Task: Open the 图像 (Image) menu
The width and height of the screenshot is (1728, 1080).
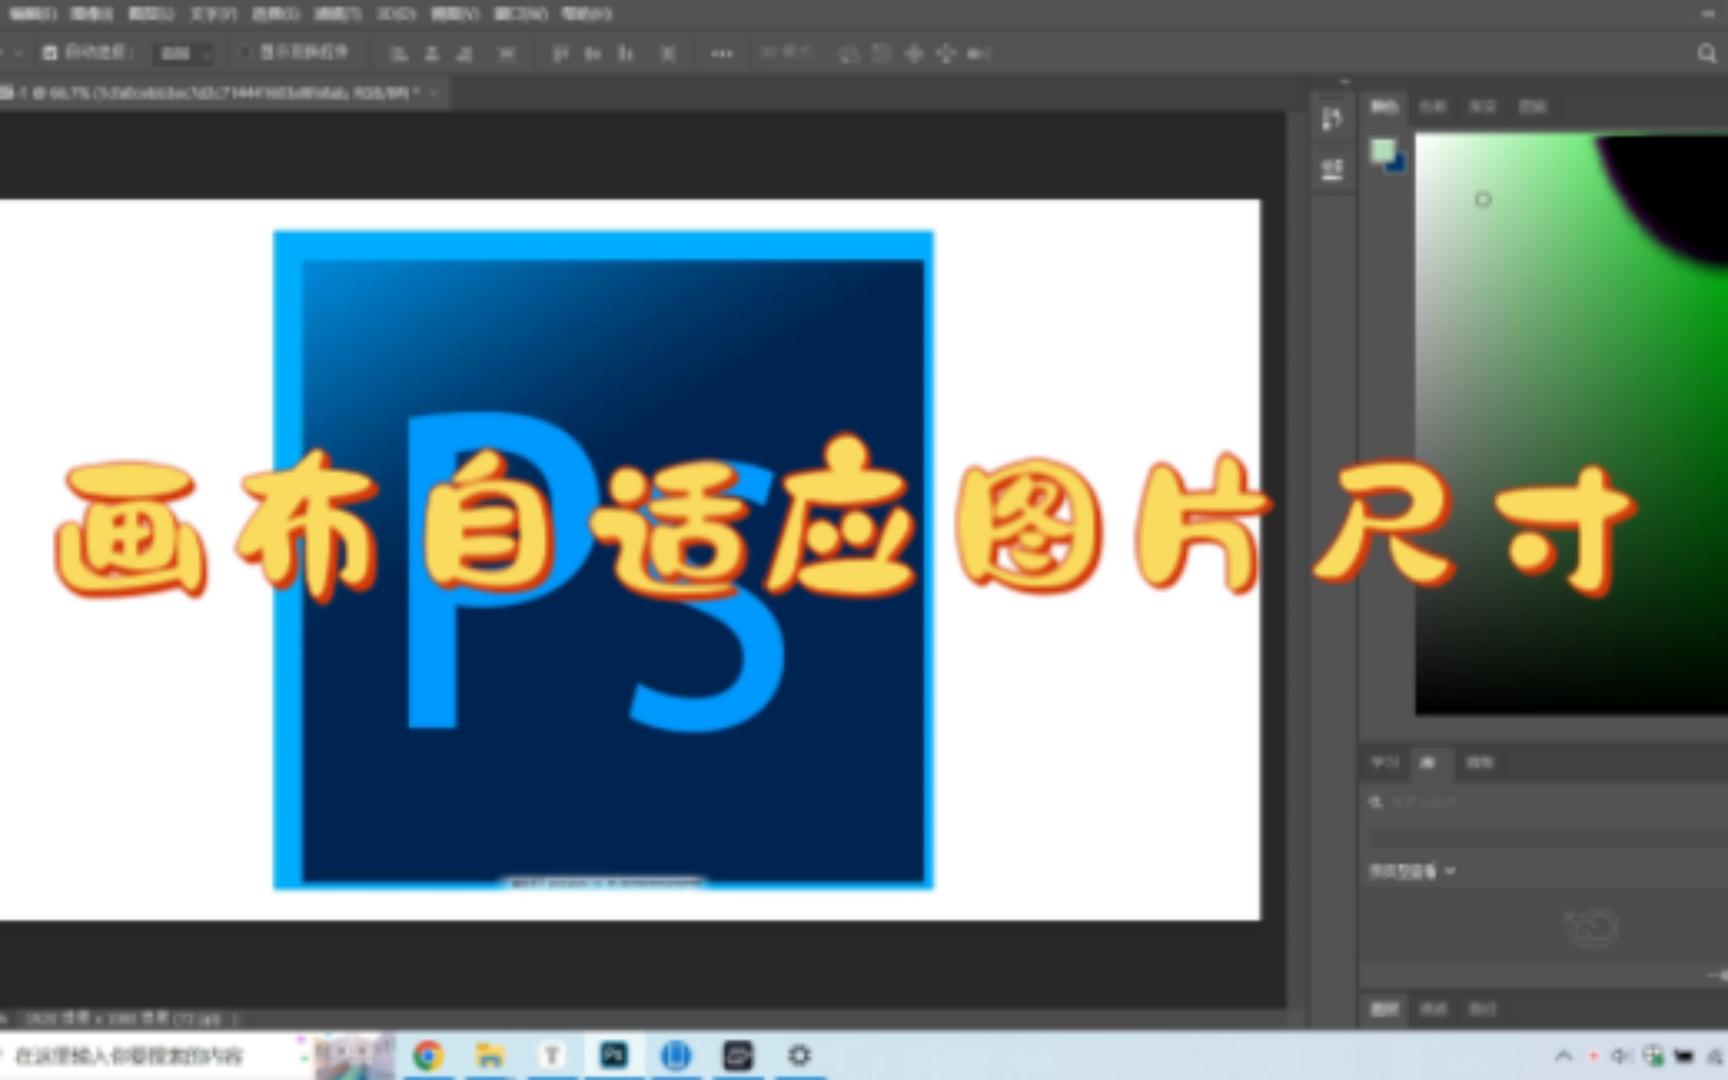Action: click(x=91, y=14)
